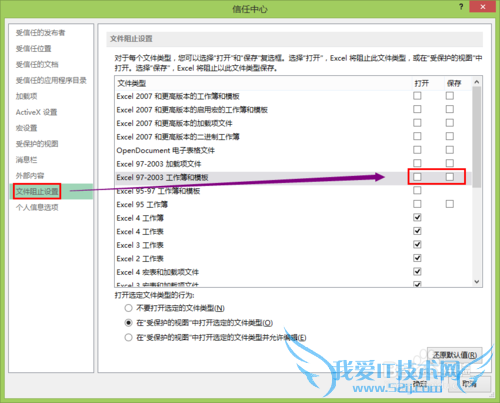Open the 宏设置 category
This screenshot has height=403, width=500.
point(26,128)
